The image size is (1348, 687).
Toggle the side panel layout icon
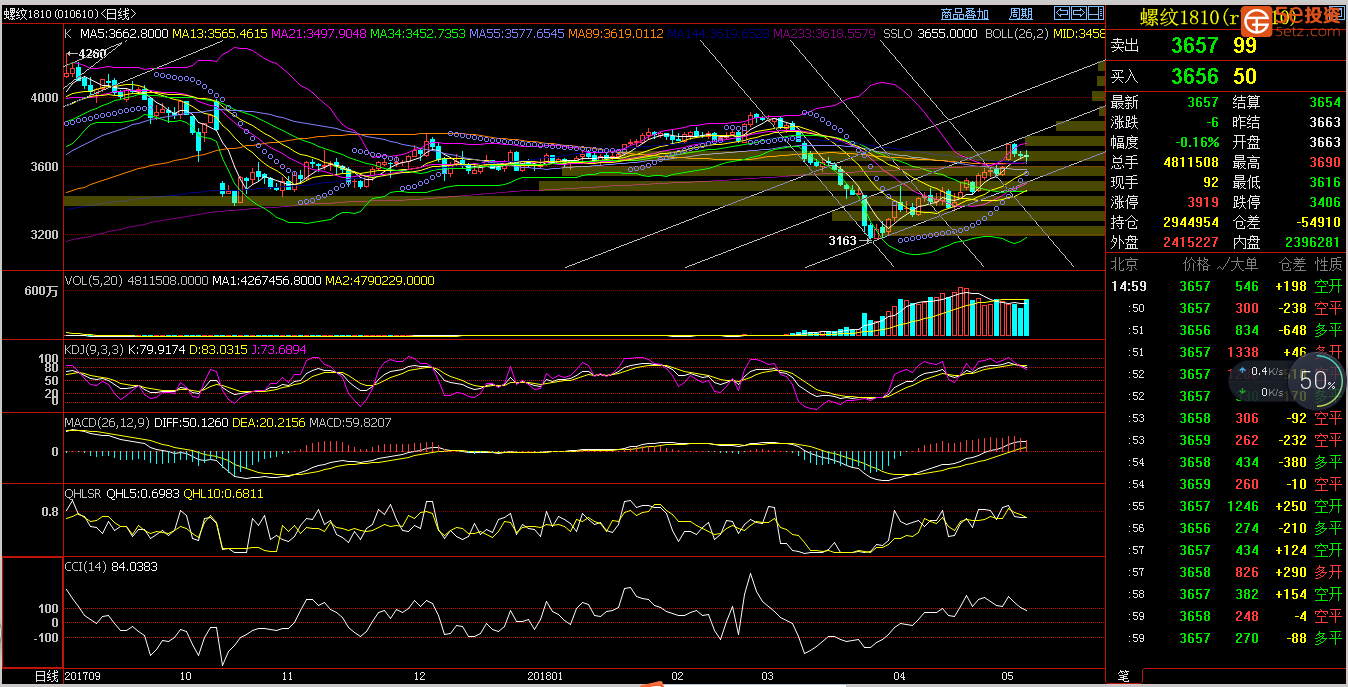click(1096, 13)
